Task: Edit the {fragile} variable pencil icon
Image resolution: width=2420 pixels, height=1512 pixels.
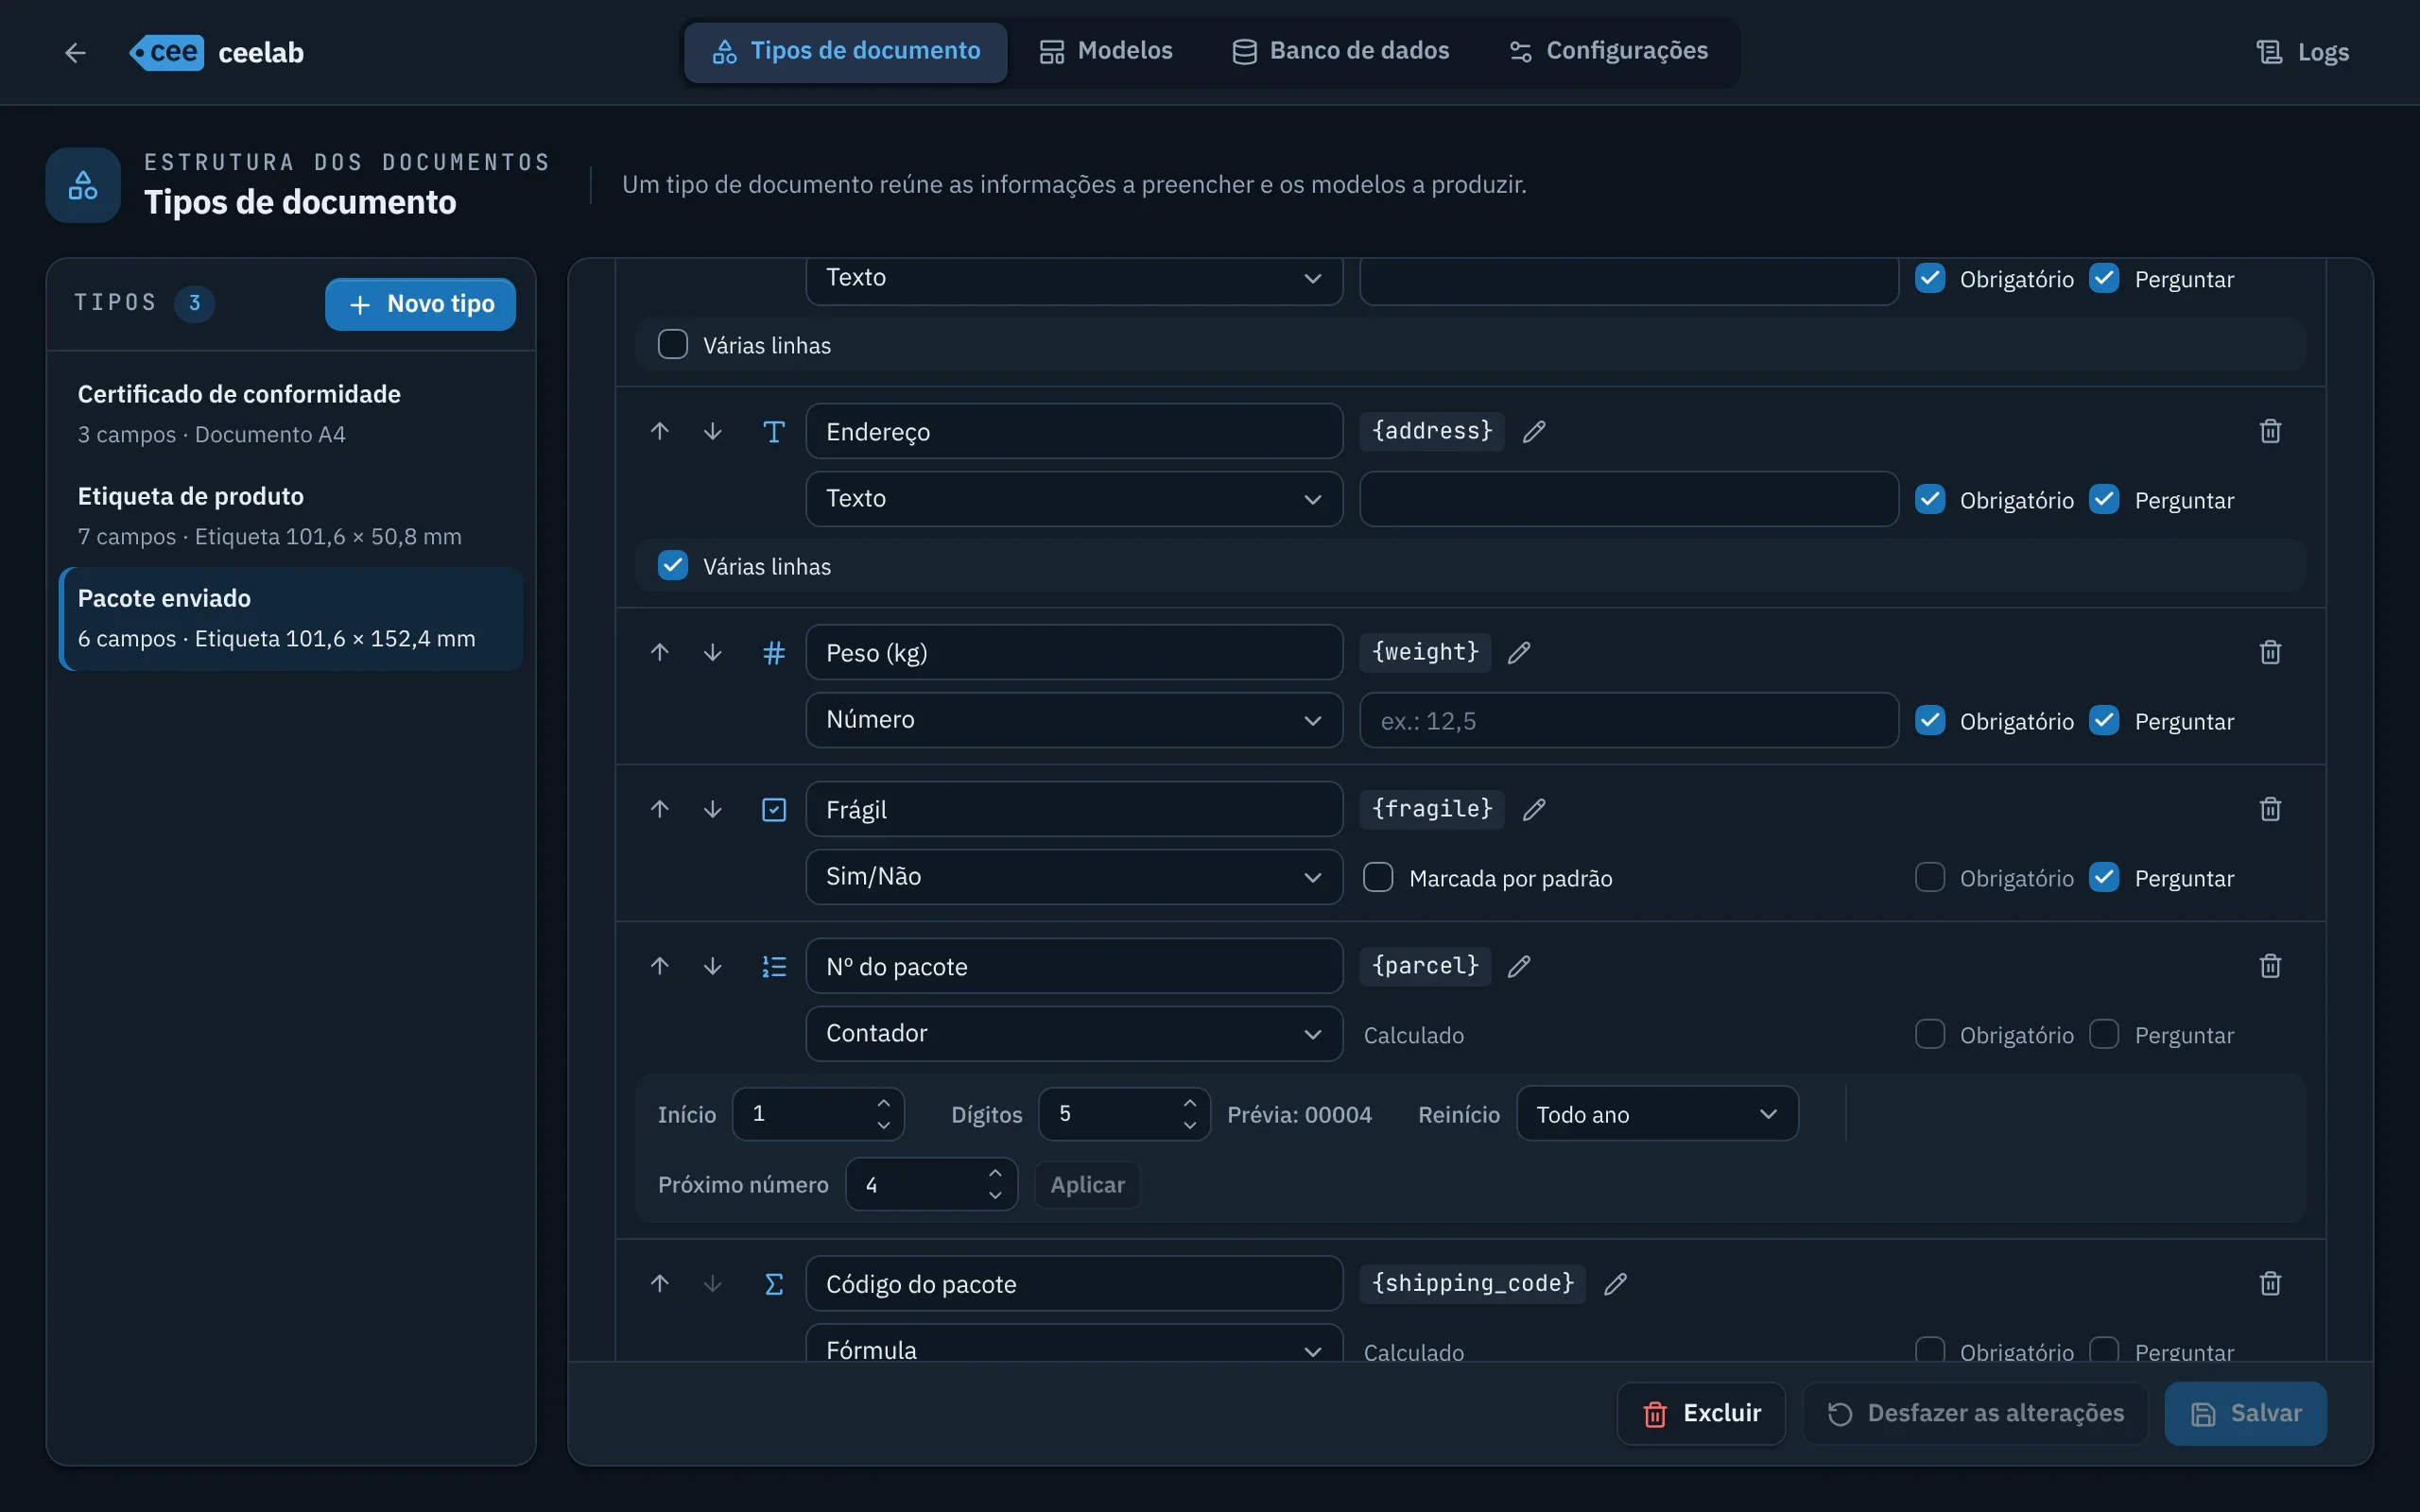Action: (x=1534, y=809)
